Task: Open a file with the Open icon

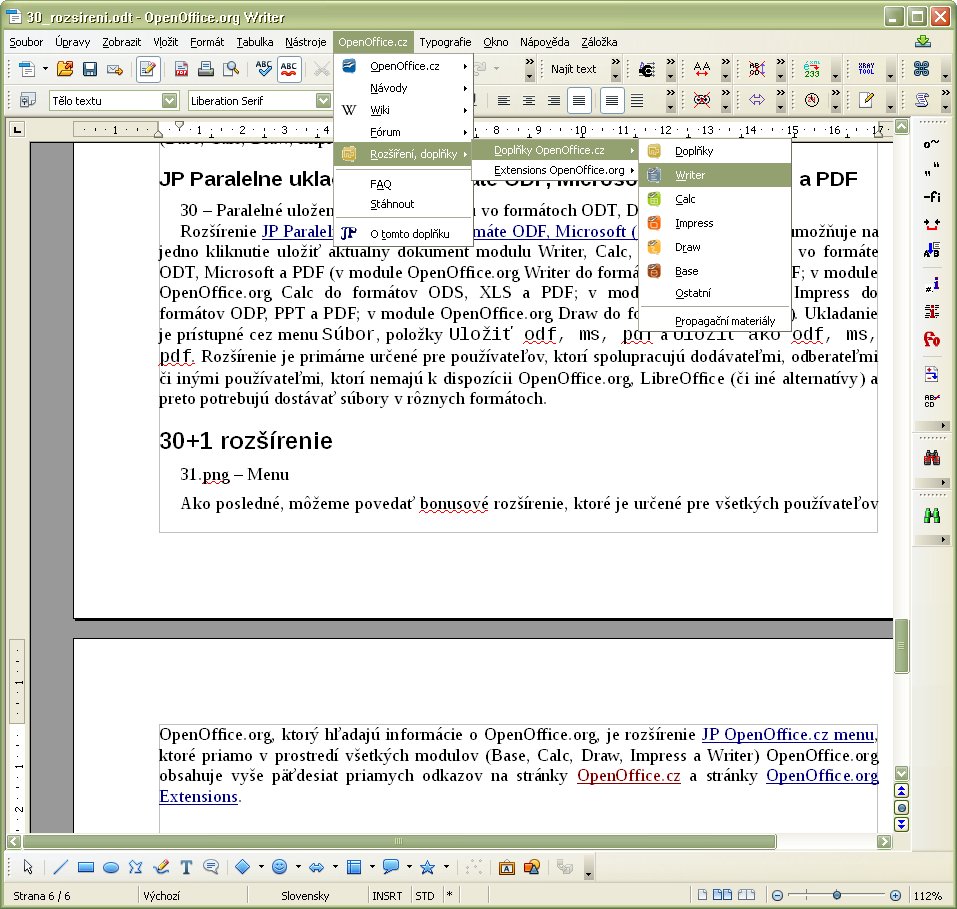Action: click(65, 69)
